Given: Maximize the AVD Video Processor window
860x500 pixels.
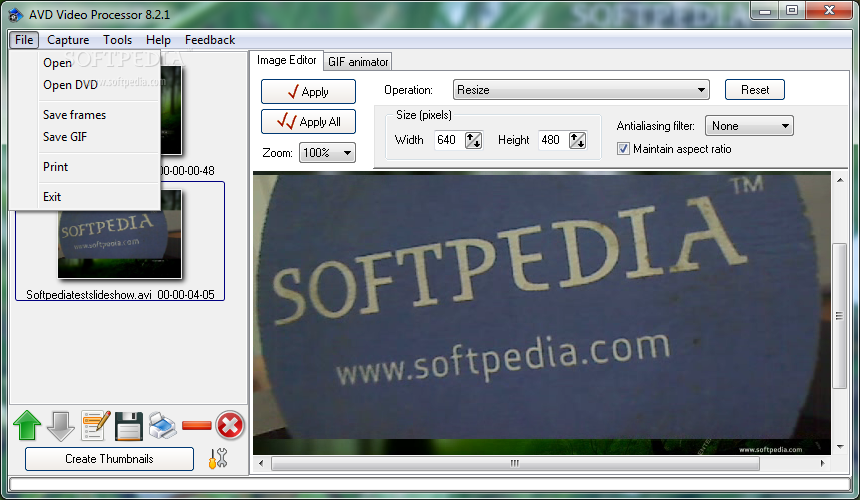Looking at the screenshot, I should (x=791, y=11).
